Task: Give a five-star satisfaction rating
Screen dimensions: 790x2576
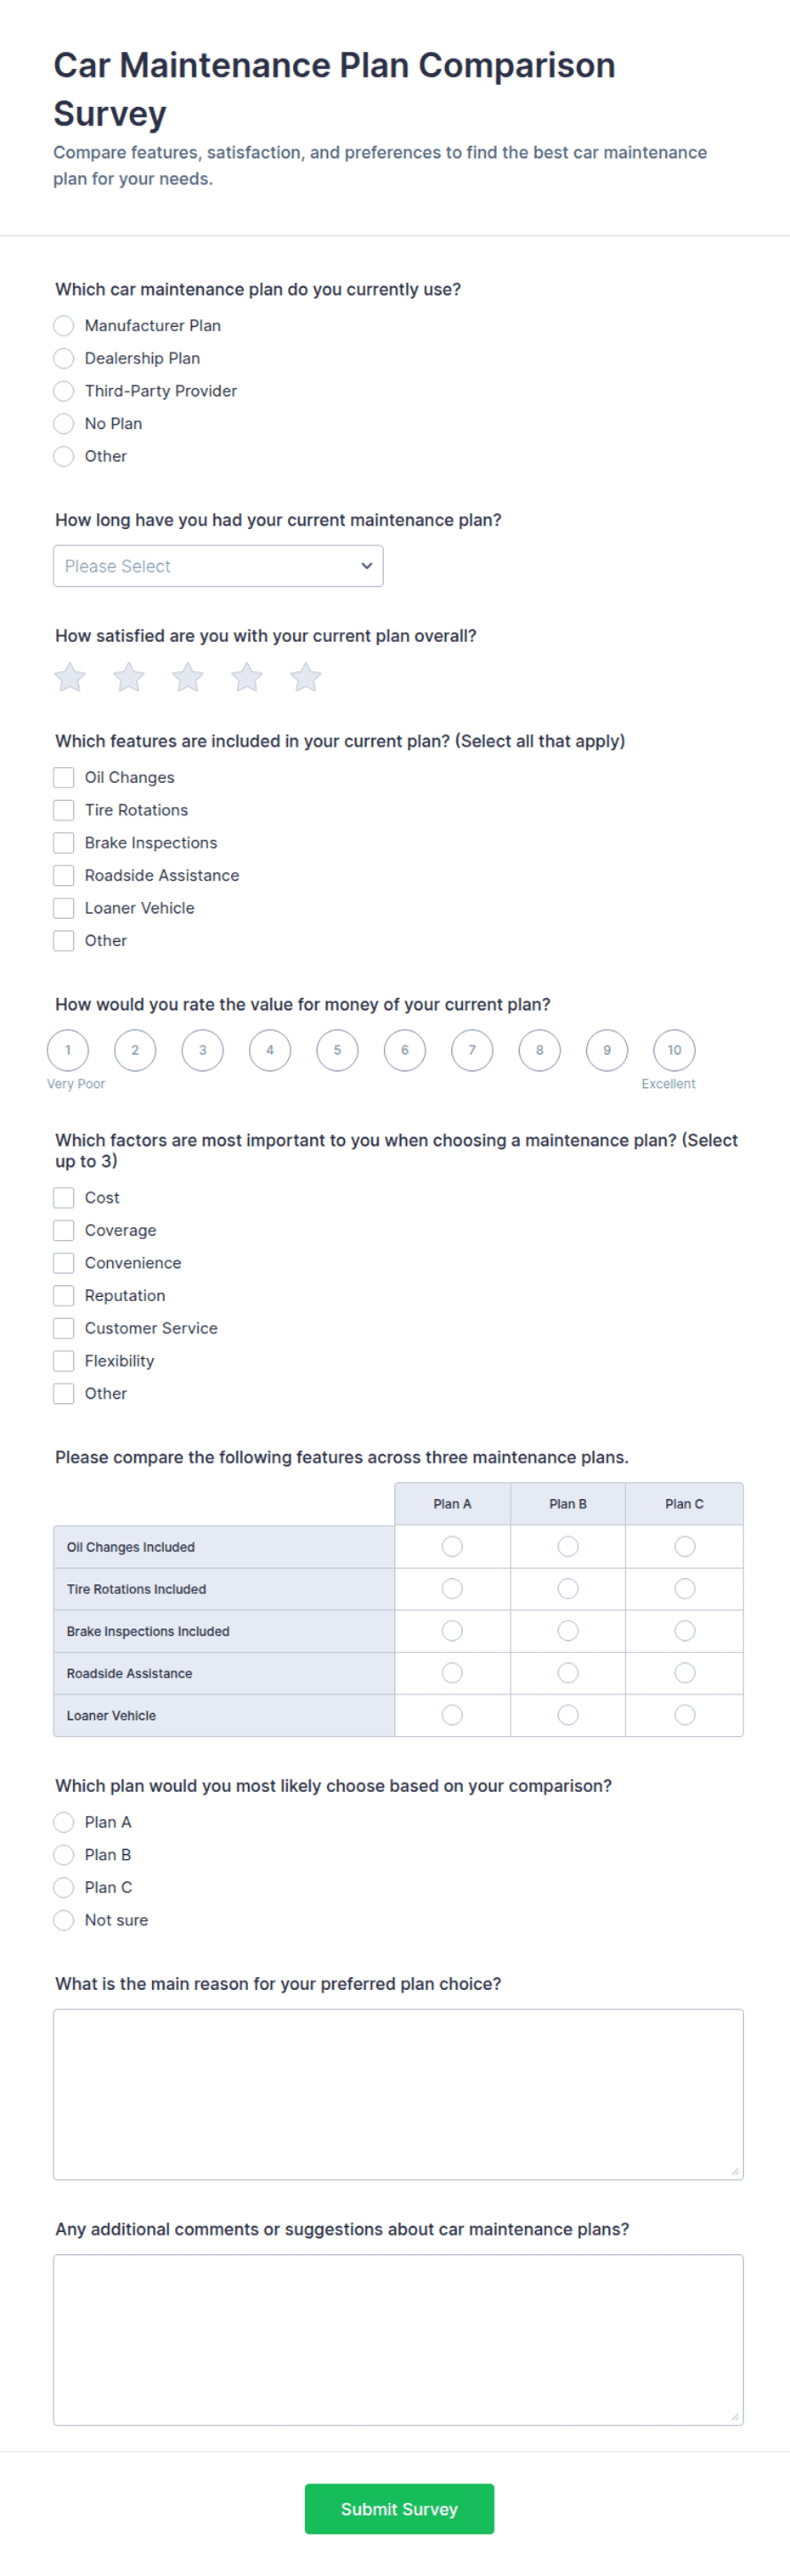Action: [x=306, y=678]
